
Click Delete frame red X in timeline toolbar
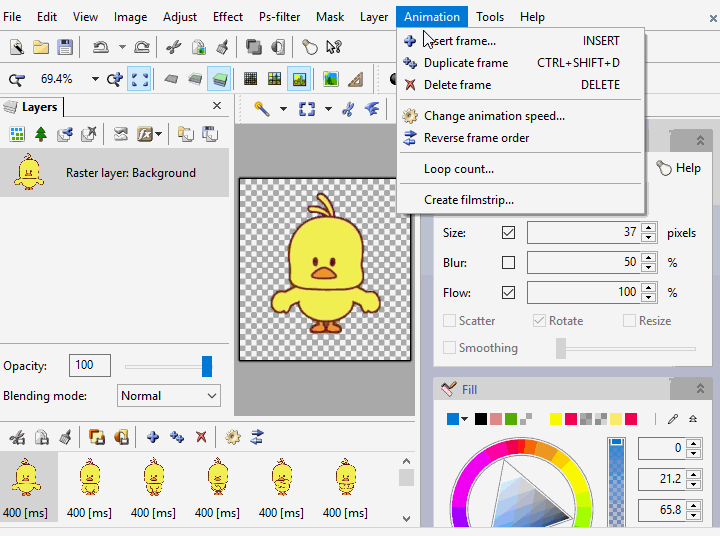(x=201, y=437)
